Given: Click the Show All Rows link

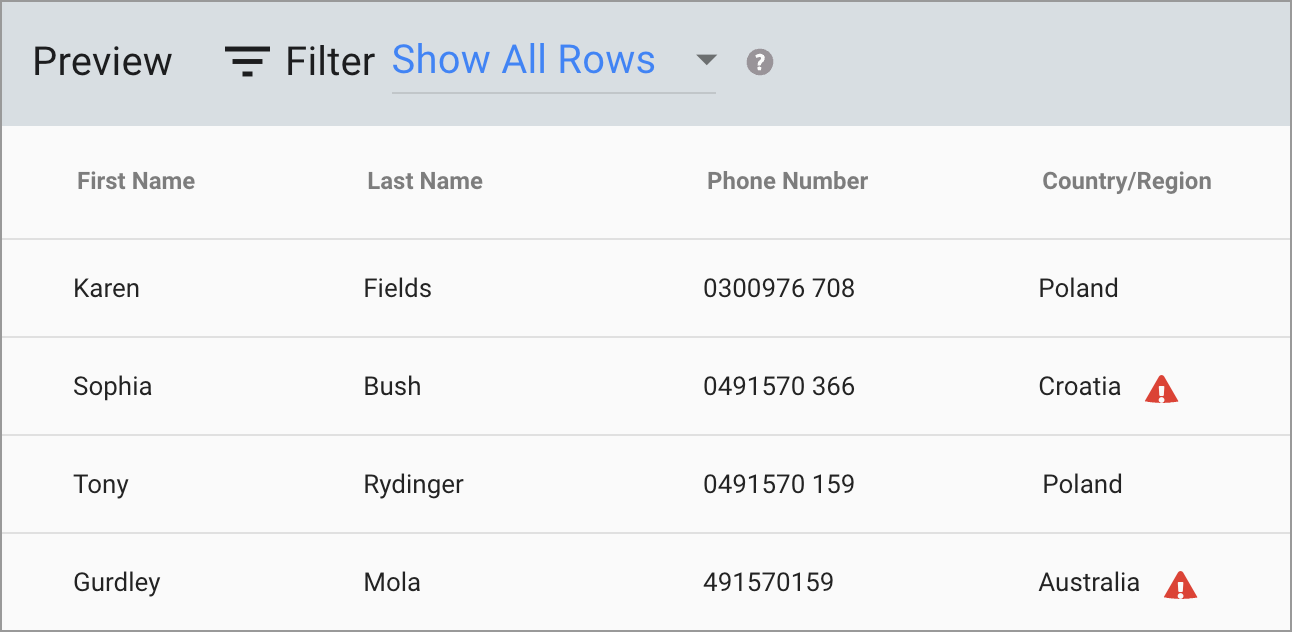Looking at the screenshot, I should 523,60.
